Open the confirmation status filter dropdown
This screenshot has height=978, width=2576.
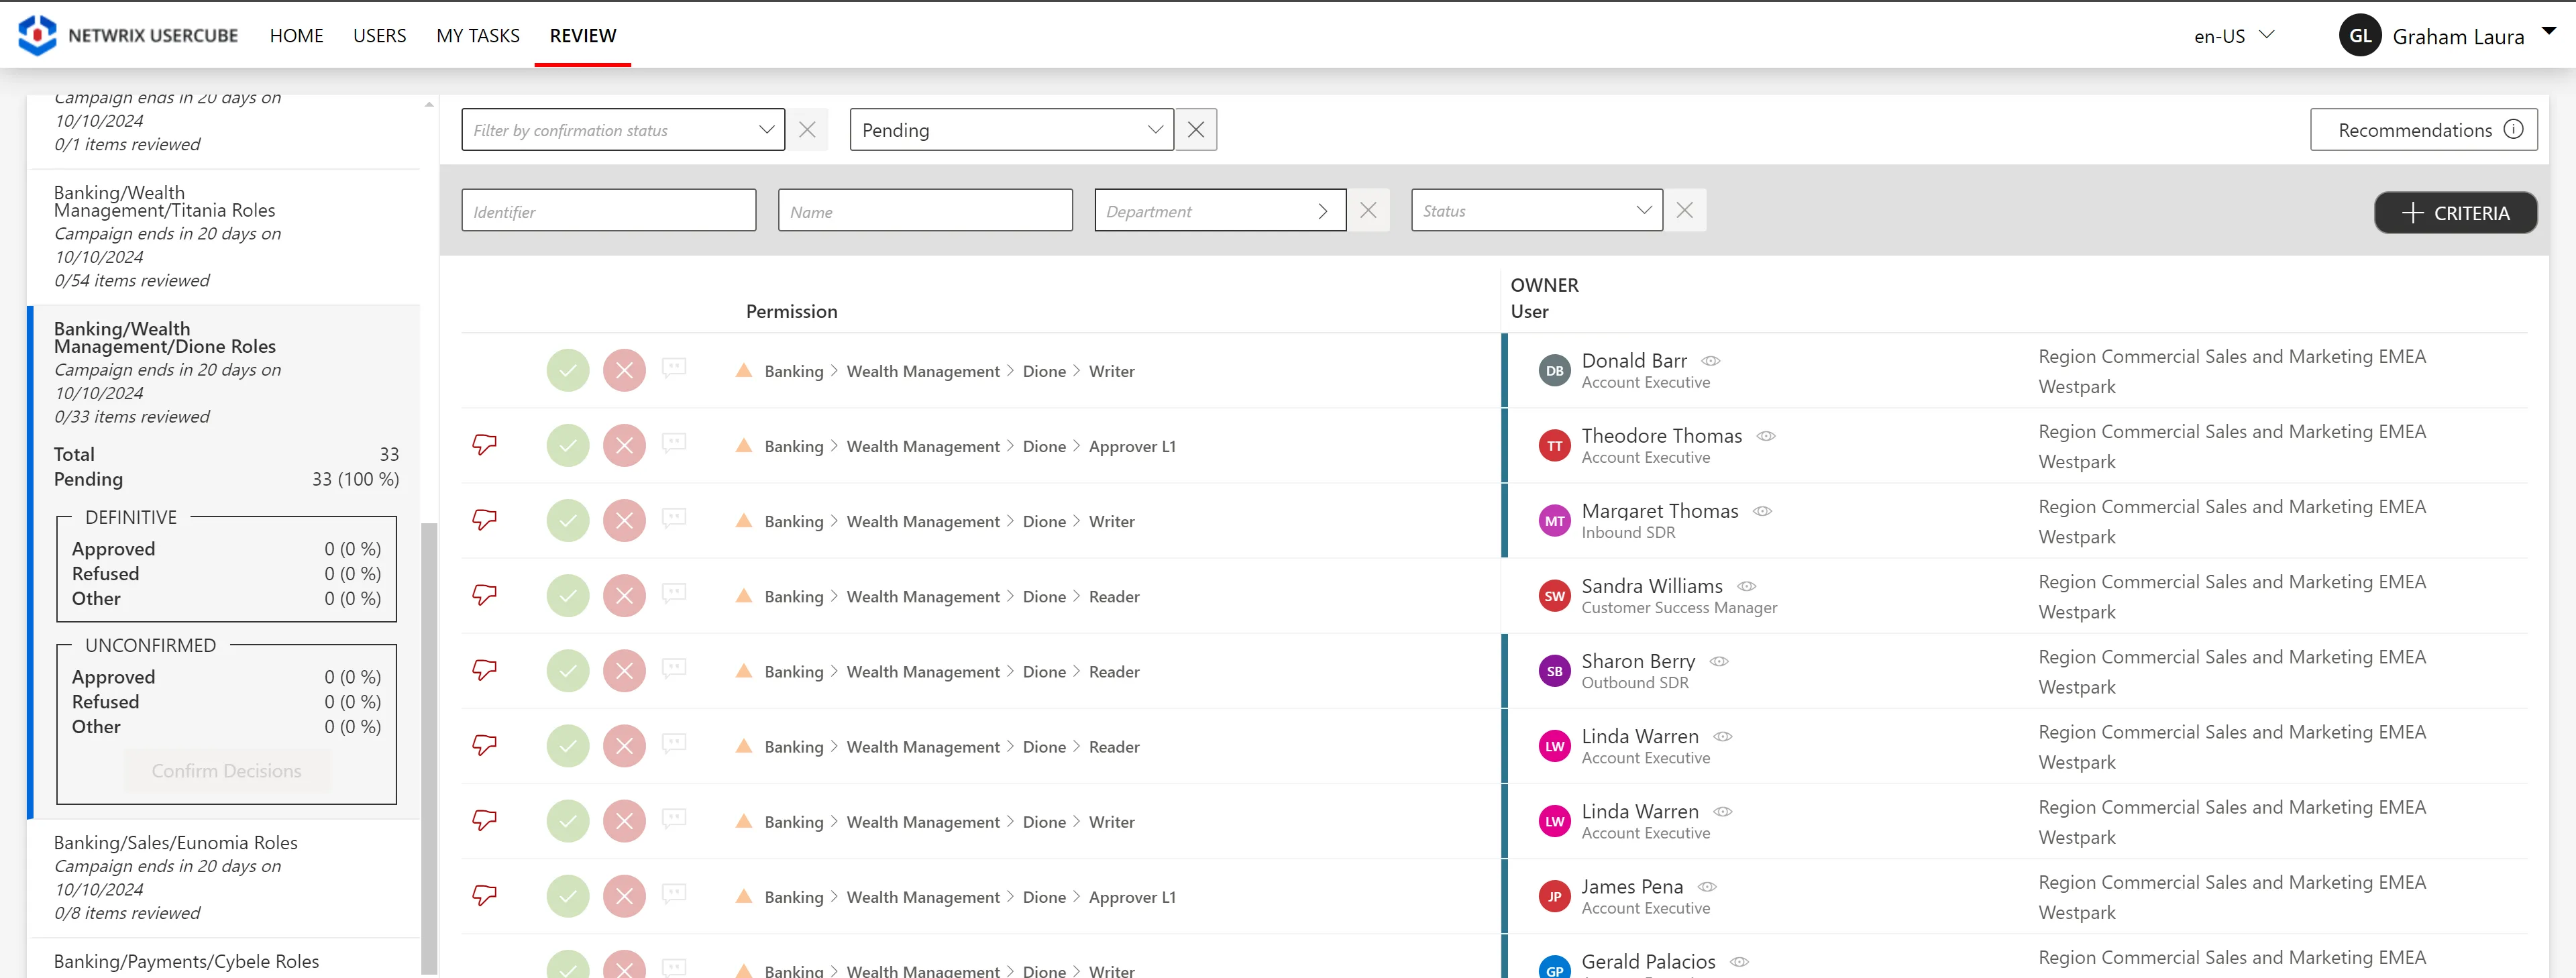pyautogui.click(x=623, y=130)
